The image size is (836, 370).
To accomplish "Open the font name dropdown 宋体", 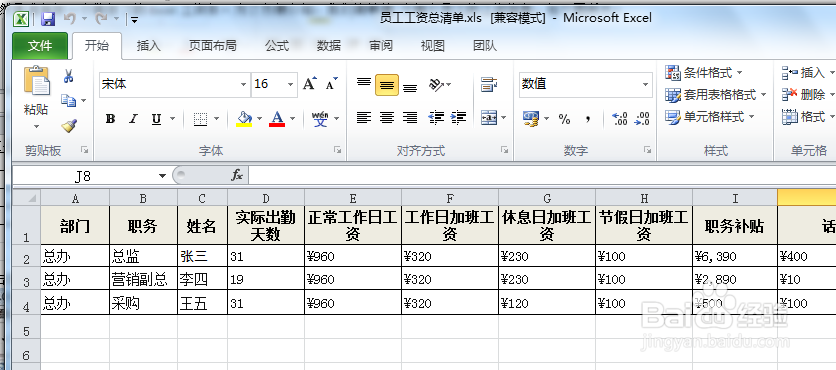I will pos(243,85).
